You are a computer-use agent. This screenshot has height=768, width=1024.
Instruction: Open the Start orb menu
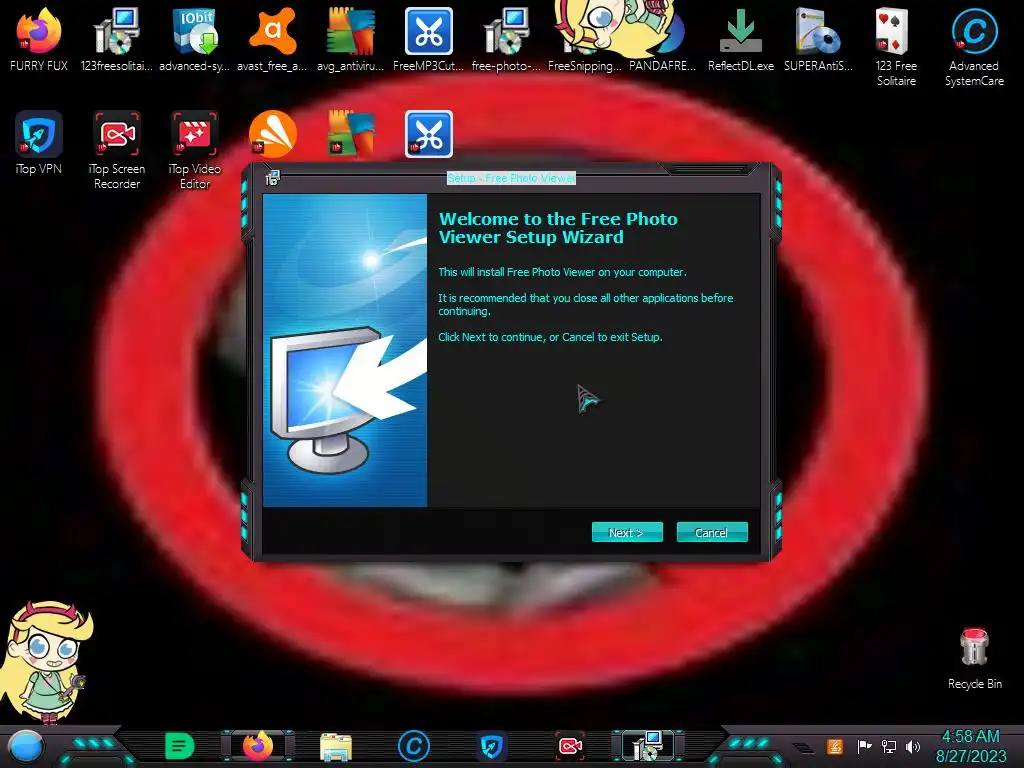pos(26,746)
